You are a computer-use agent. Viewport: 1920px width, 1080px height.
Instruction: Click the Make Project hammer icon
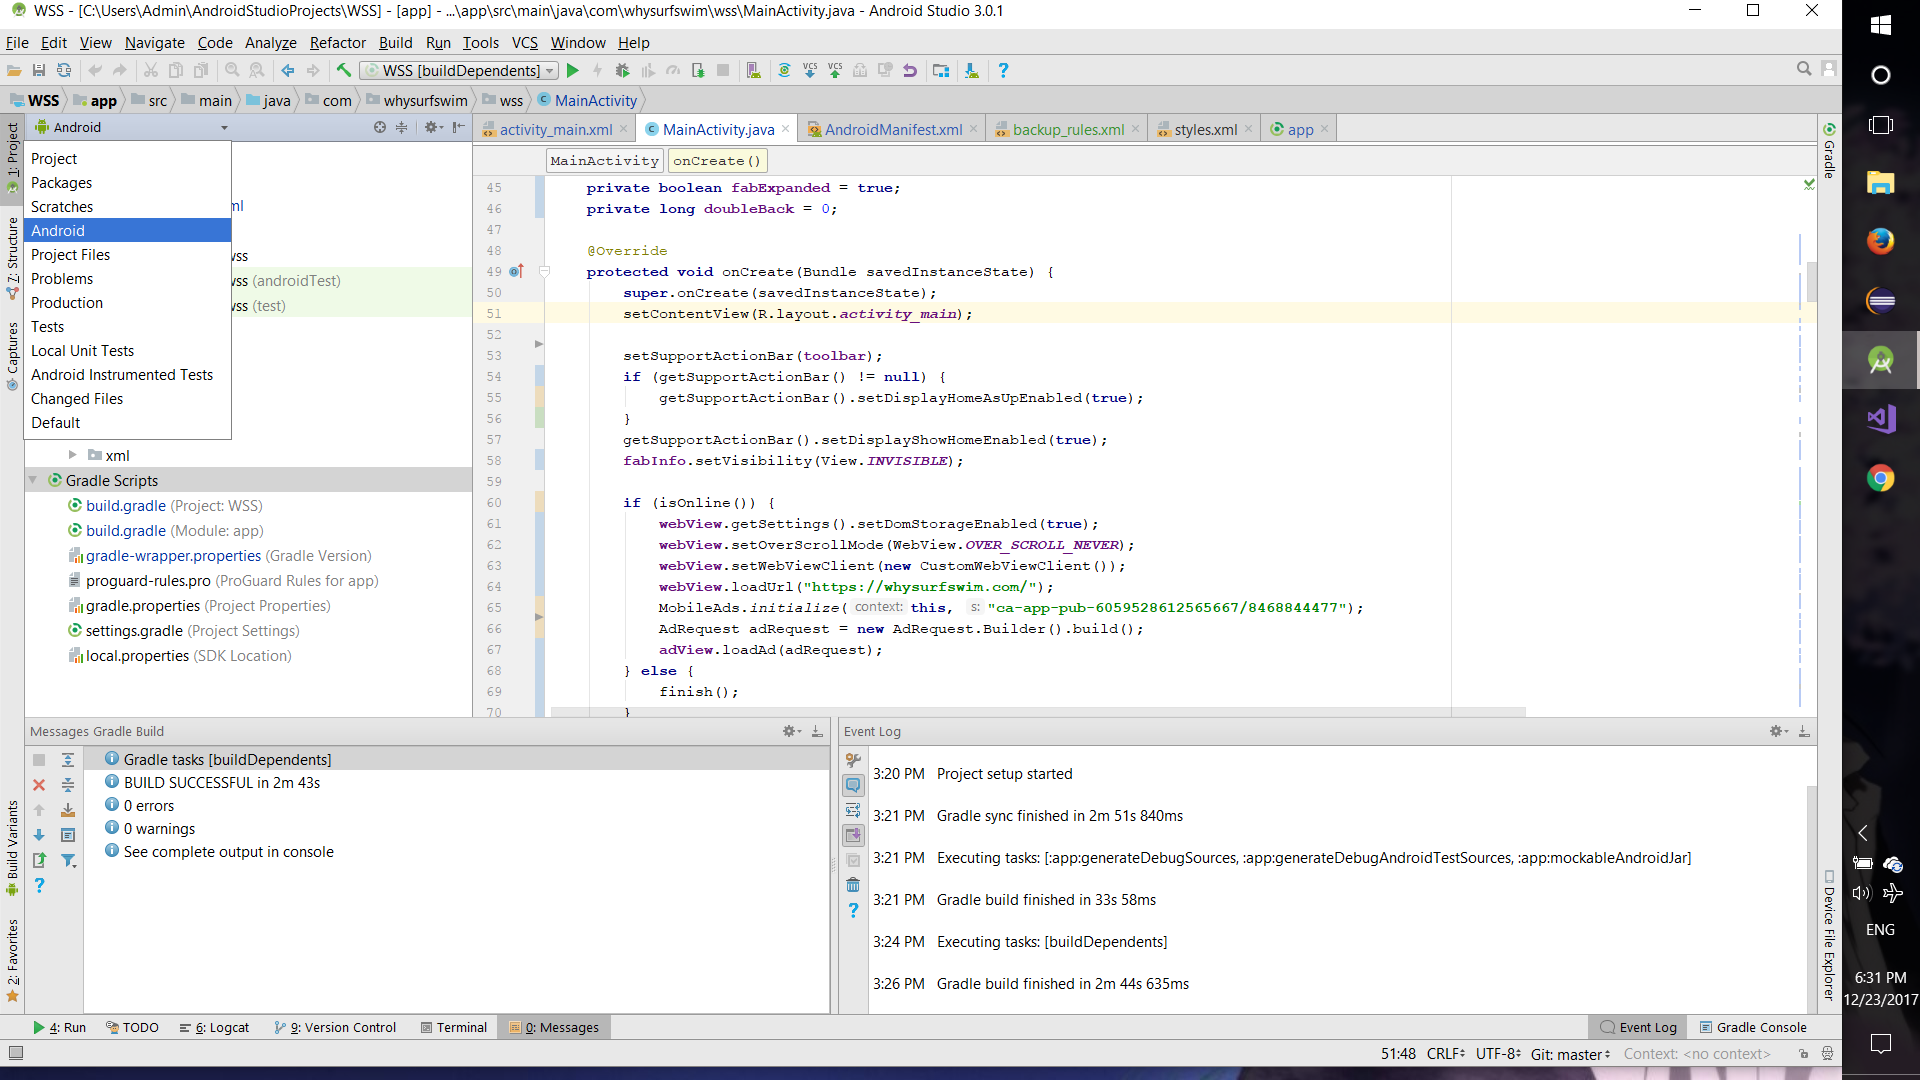(x=344, y=71)
